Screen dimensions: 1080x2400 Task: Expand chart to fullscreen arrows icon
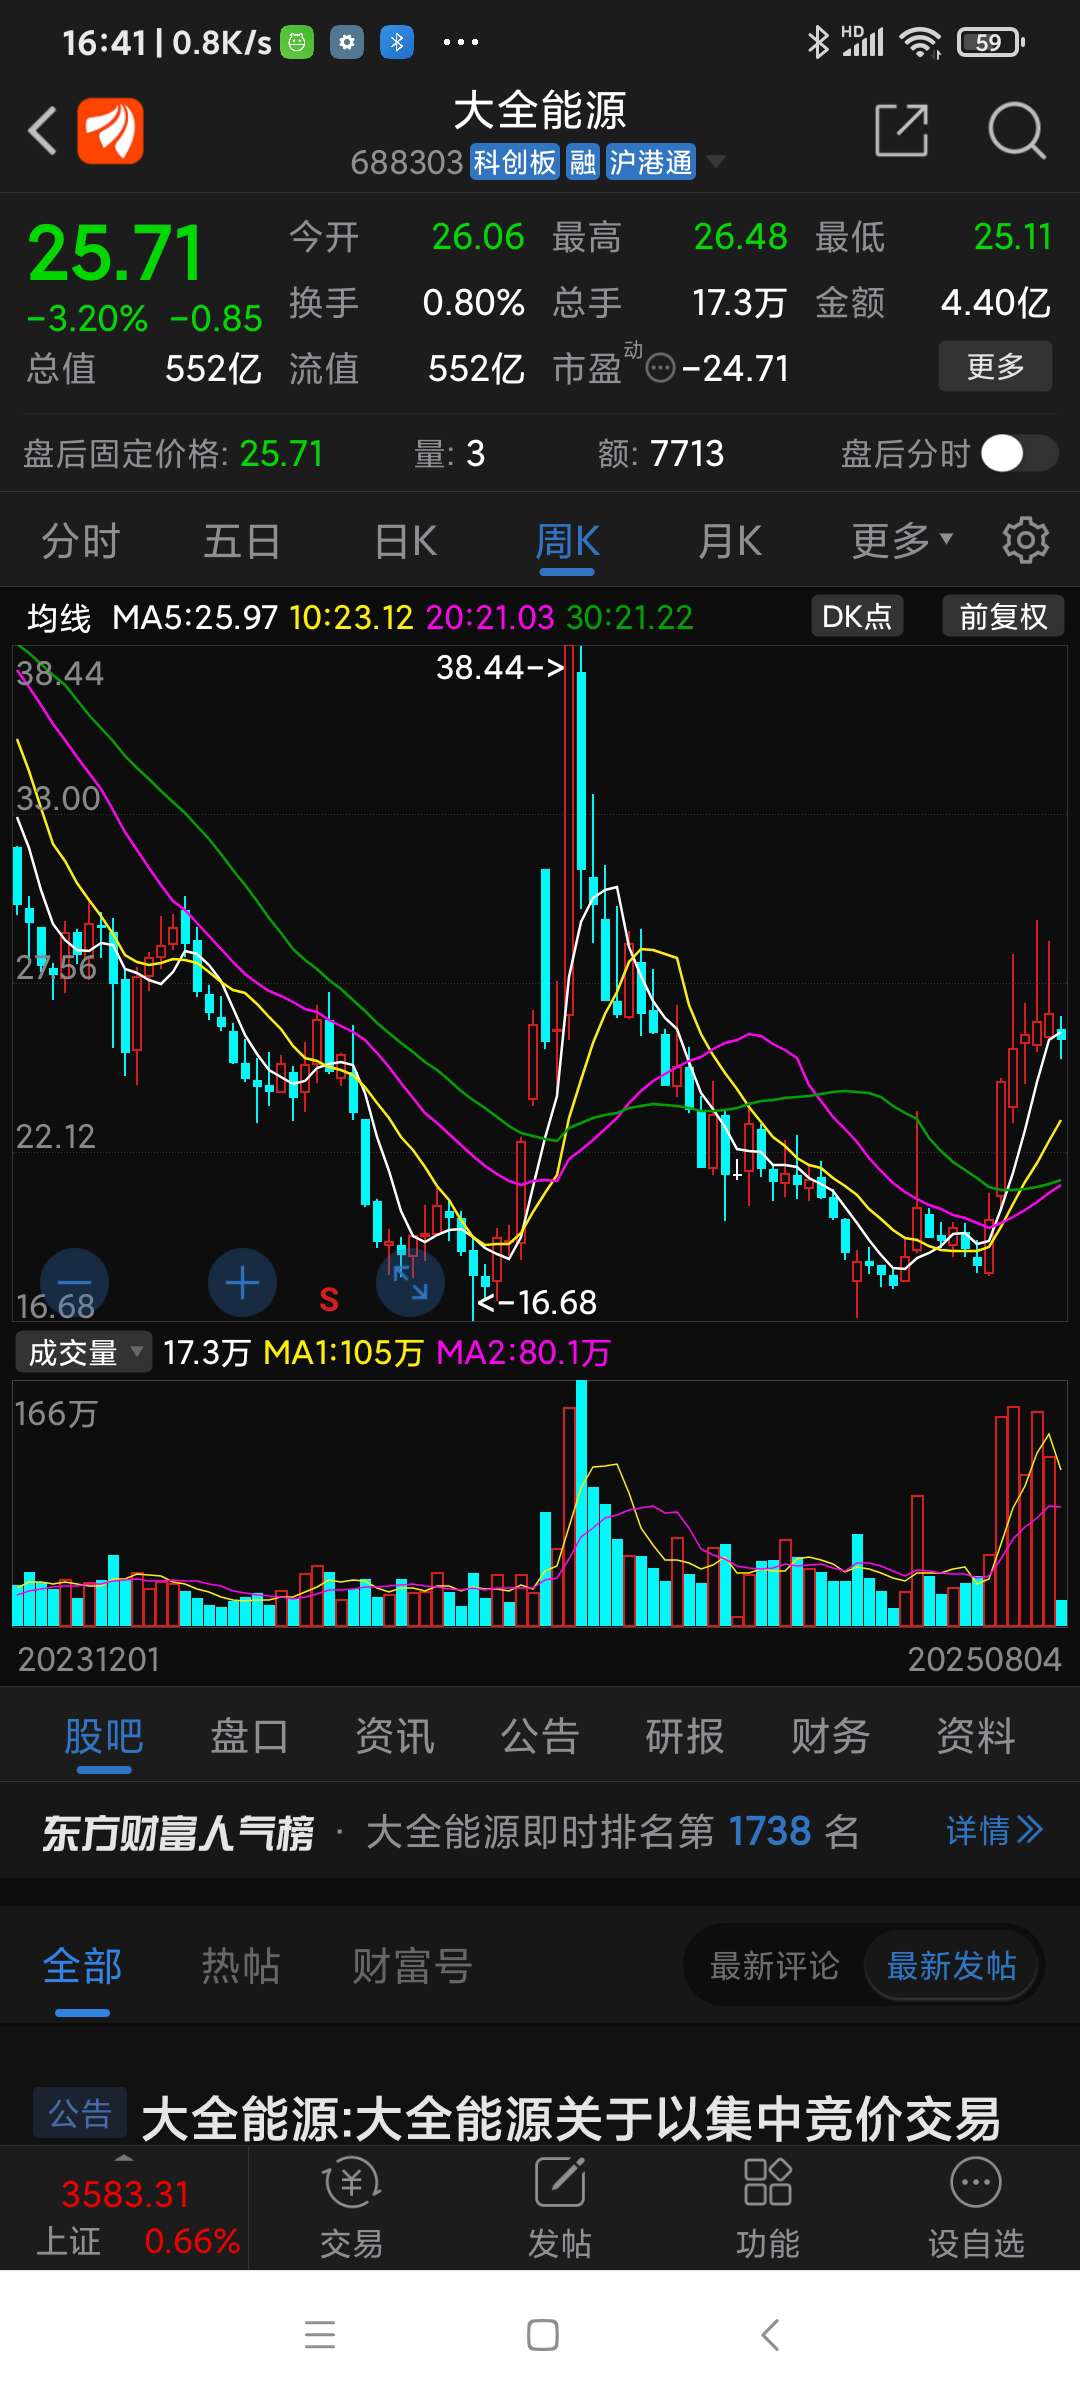(x=410, y=1282)
